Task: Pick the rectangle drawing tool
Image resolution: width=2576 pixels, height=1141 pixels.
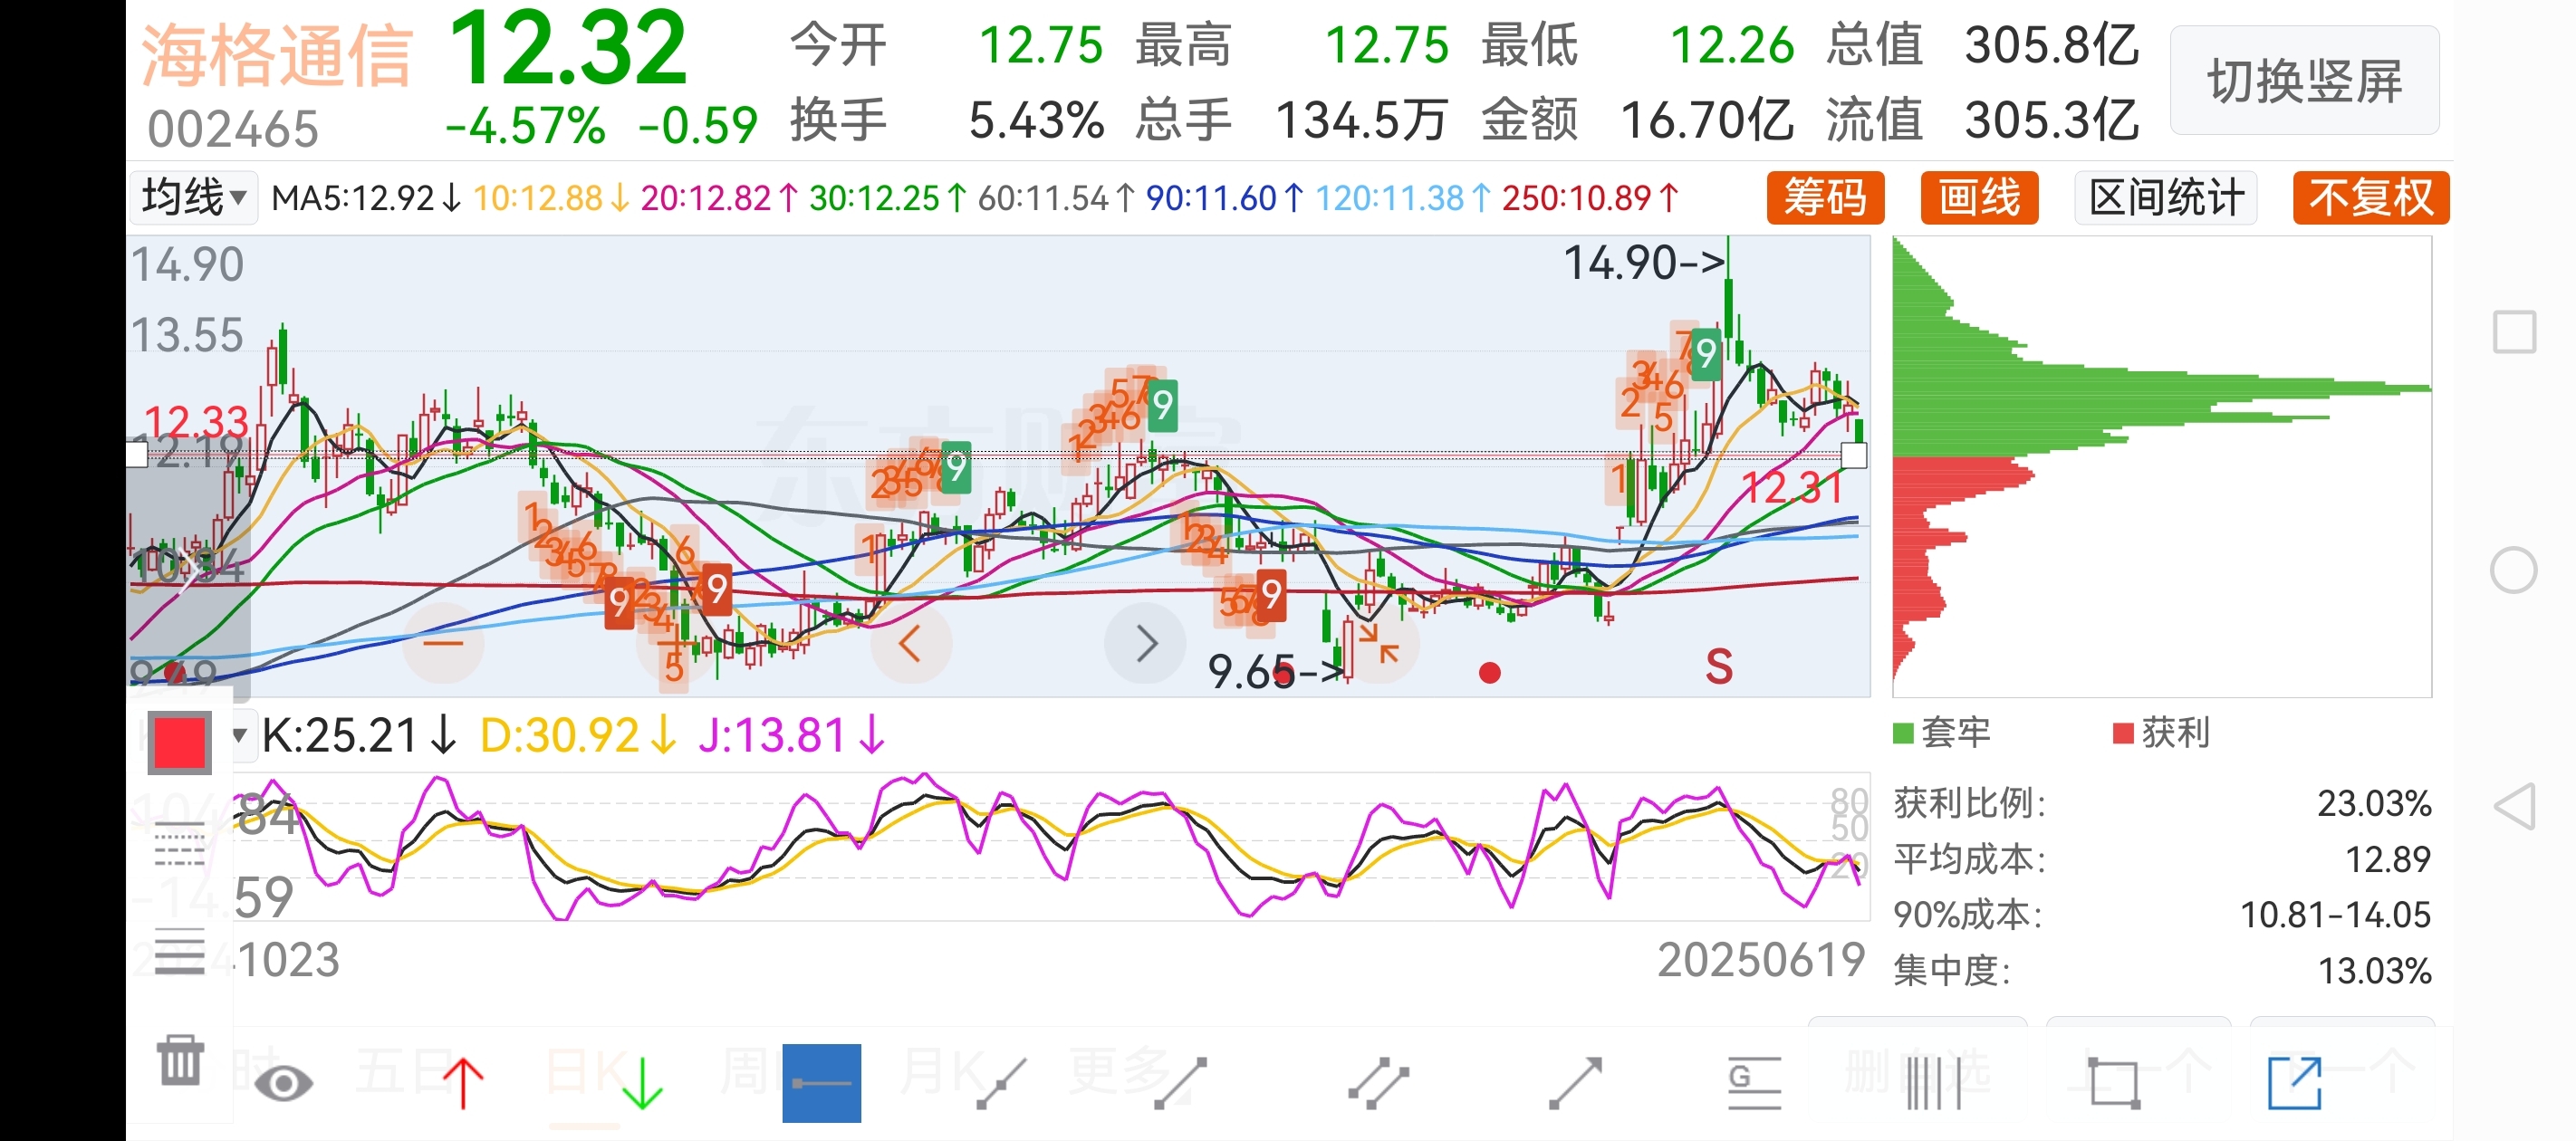Action: click(2114, 1083)
